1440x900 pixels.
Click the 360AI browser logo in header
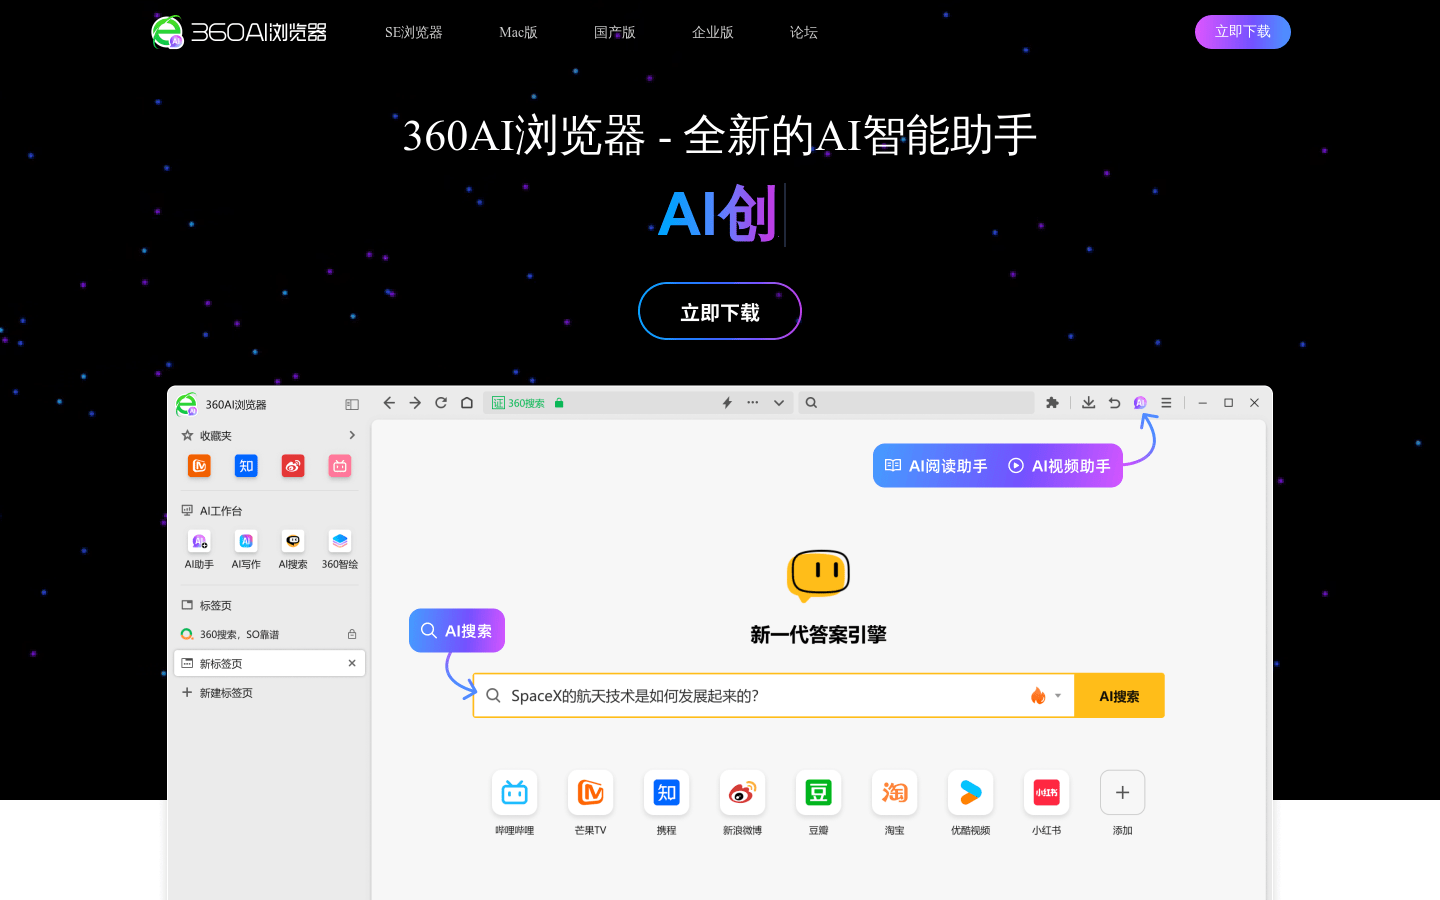[239, 32]
